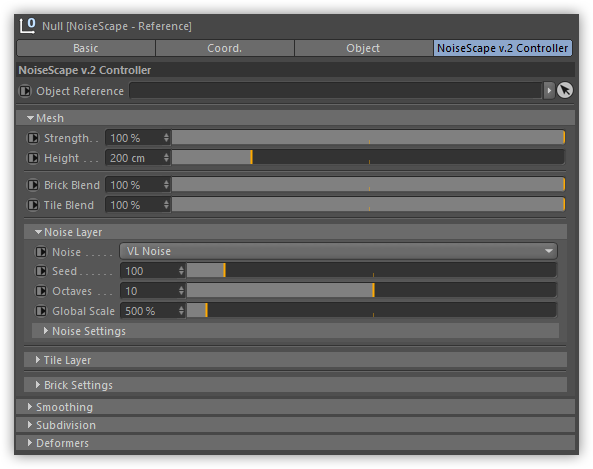
Task: Click the Null object icon in header
Action: click(28, 26)
